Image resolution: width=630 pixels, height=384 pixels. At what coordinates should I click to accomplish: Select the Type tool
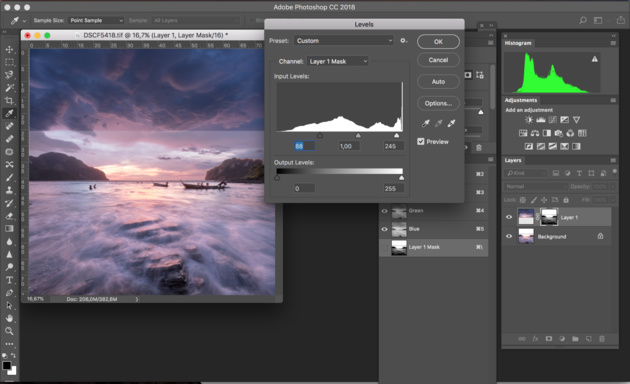[9, 280]
